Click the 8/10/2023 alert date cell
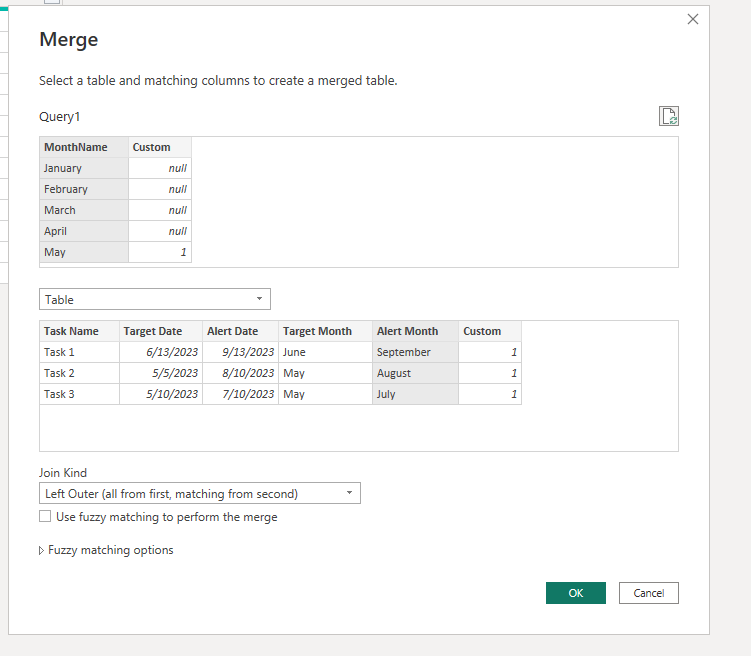 [x=240, y=373]
